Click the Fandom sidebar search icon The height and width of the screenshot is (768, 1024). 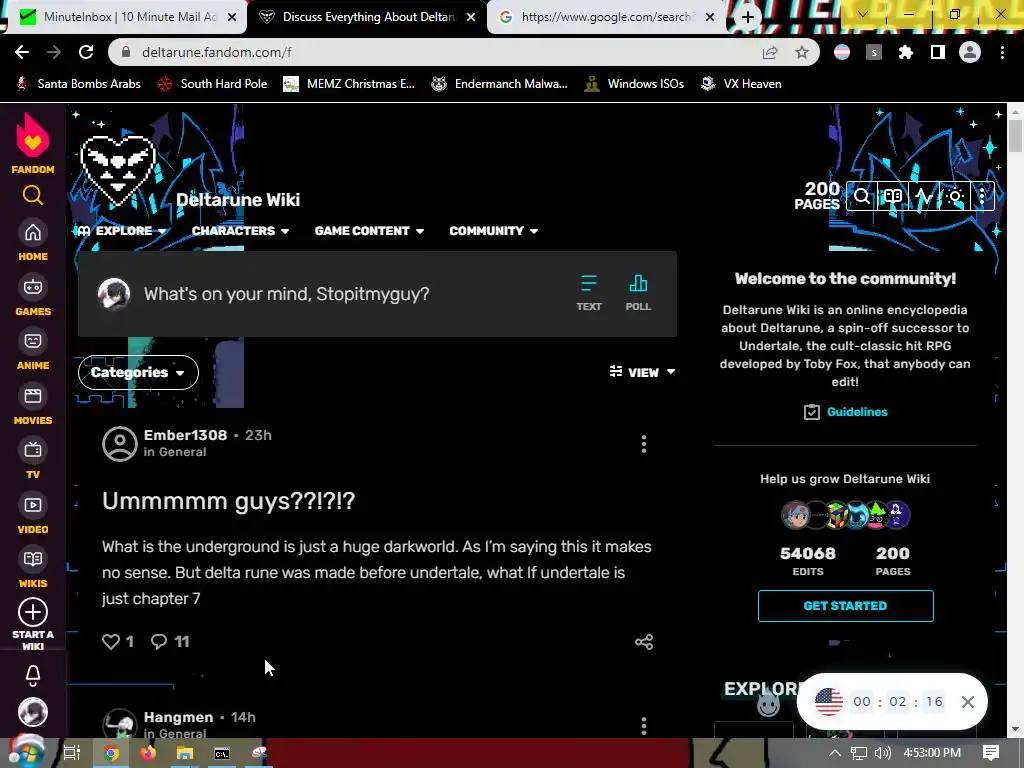click(33, 195)
